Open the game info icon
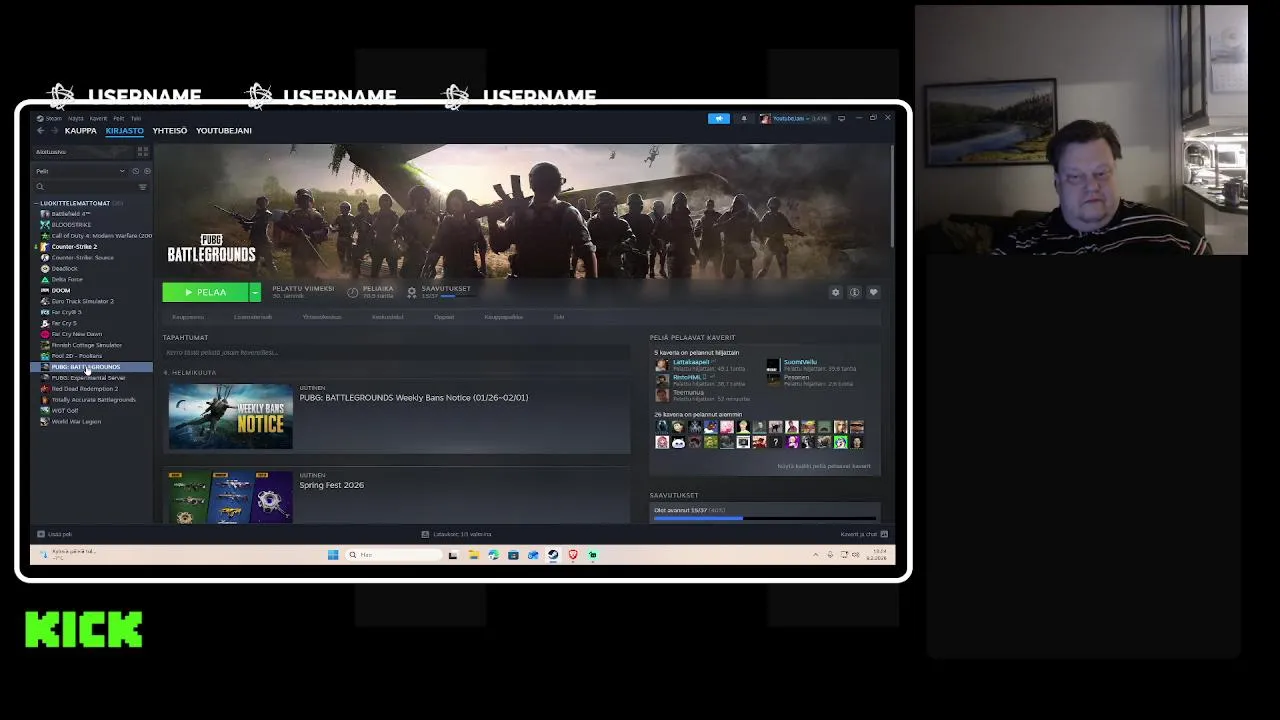 click(x=855, y=292)
